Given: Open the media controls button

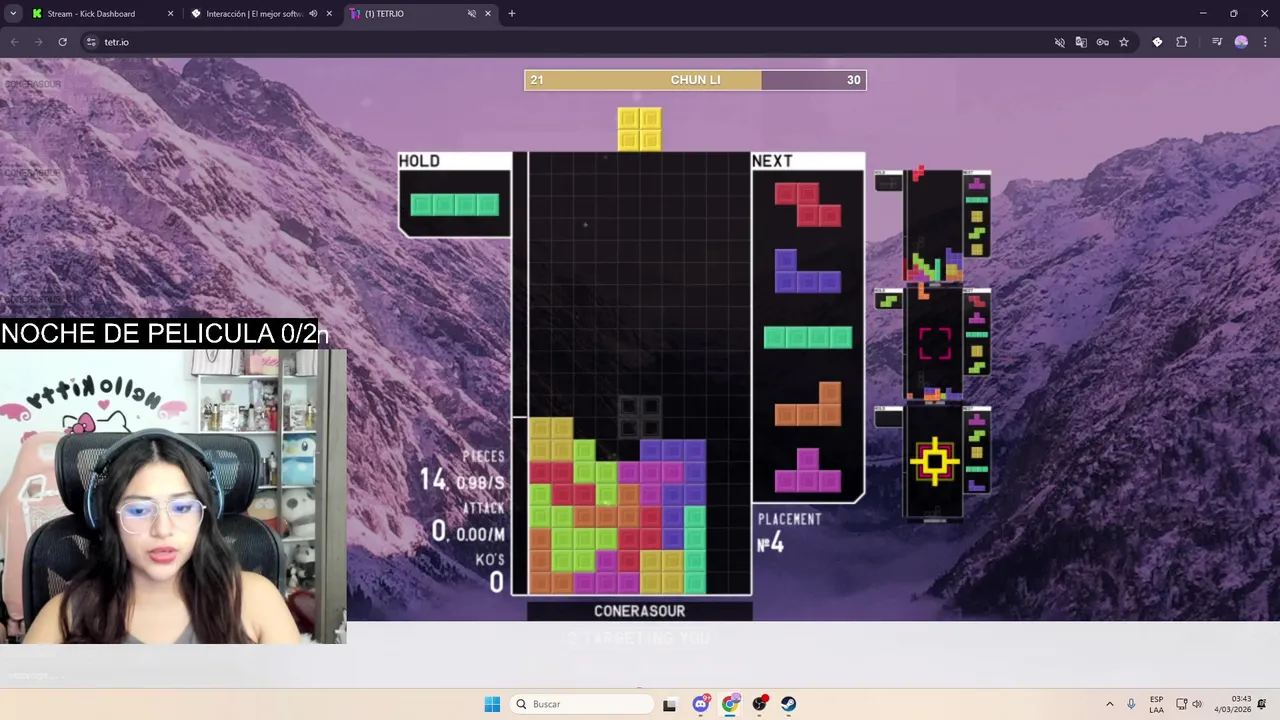Looking at the screenshot, I should (x=1217, y=42).
